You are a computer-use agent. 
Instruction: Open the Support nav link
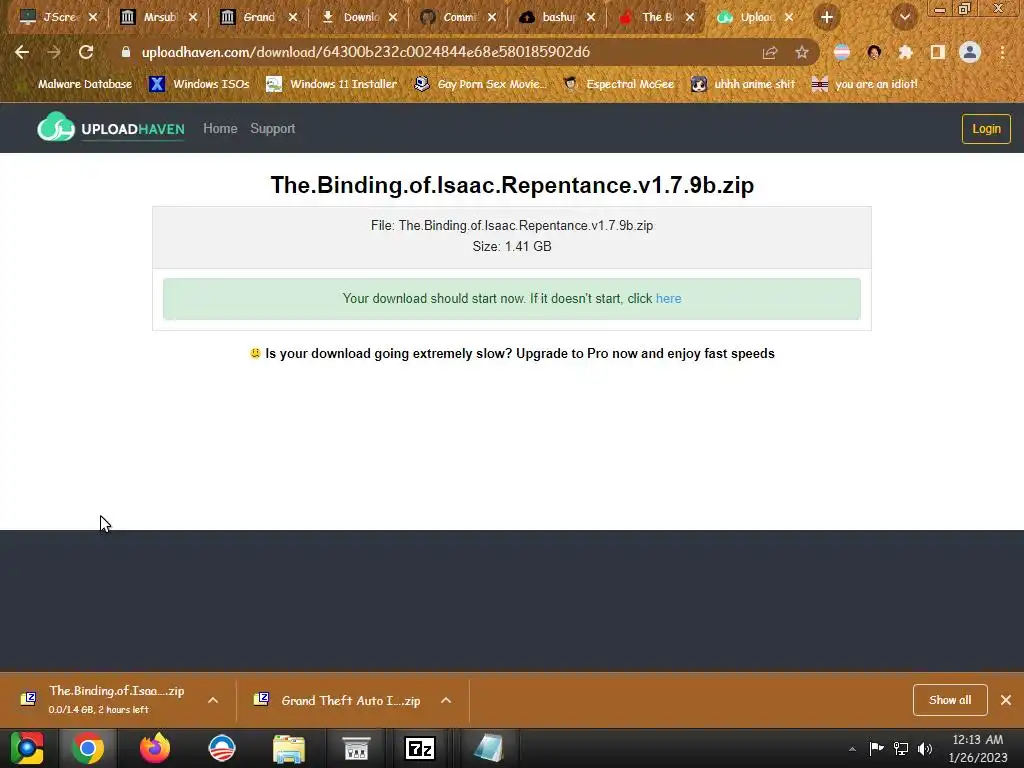point(273,129)
